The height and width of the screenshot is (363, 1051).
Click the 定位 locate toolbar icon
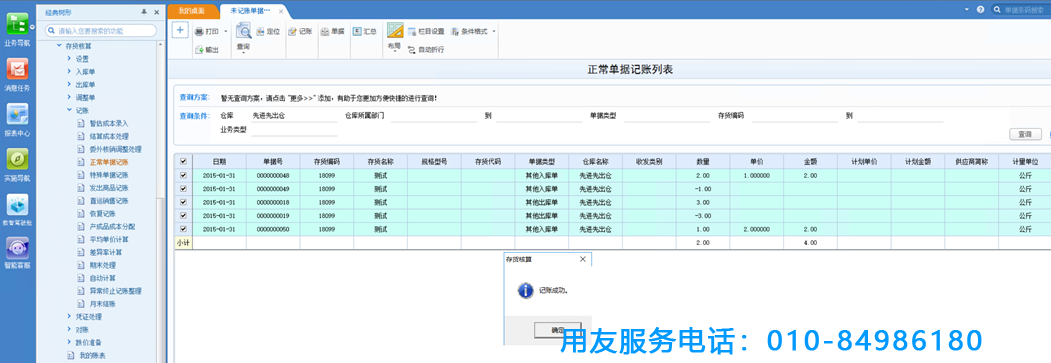(261, 31)
